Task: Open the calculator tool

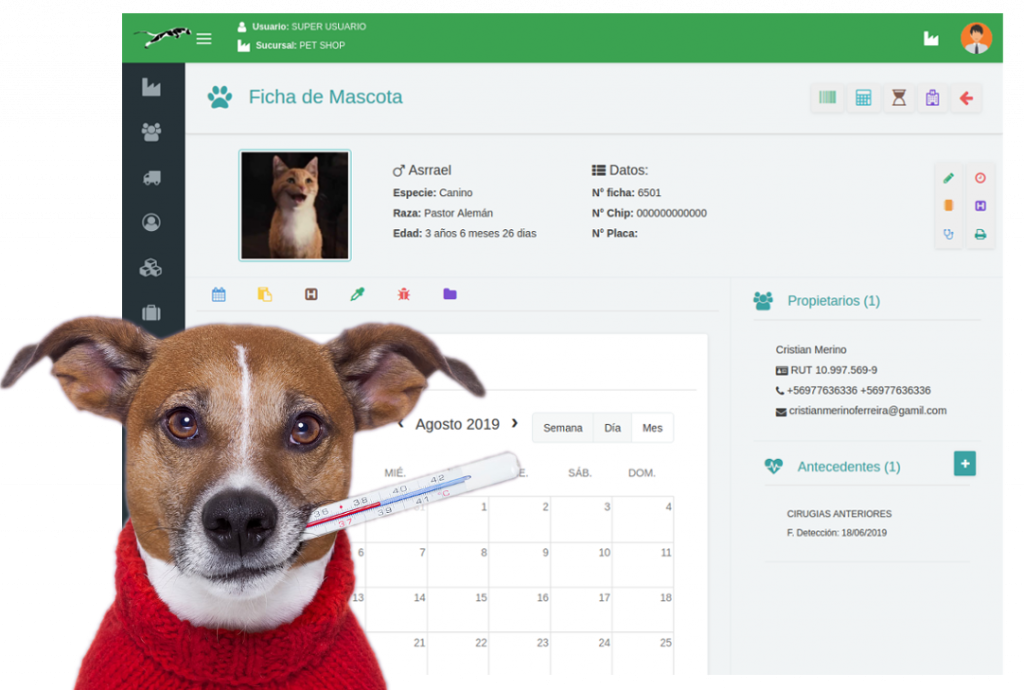Action: pos(863,98)
